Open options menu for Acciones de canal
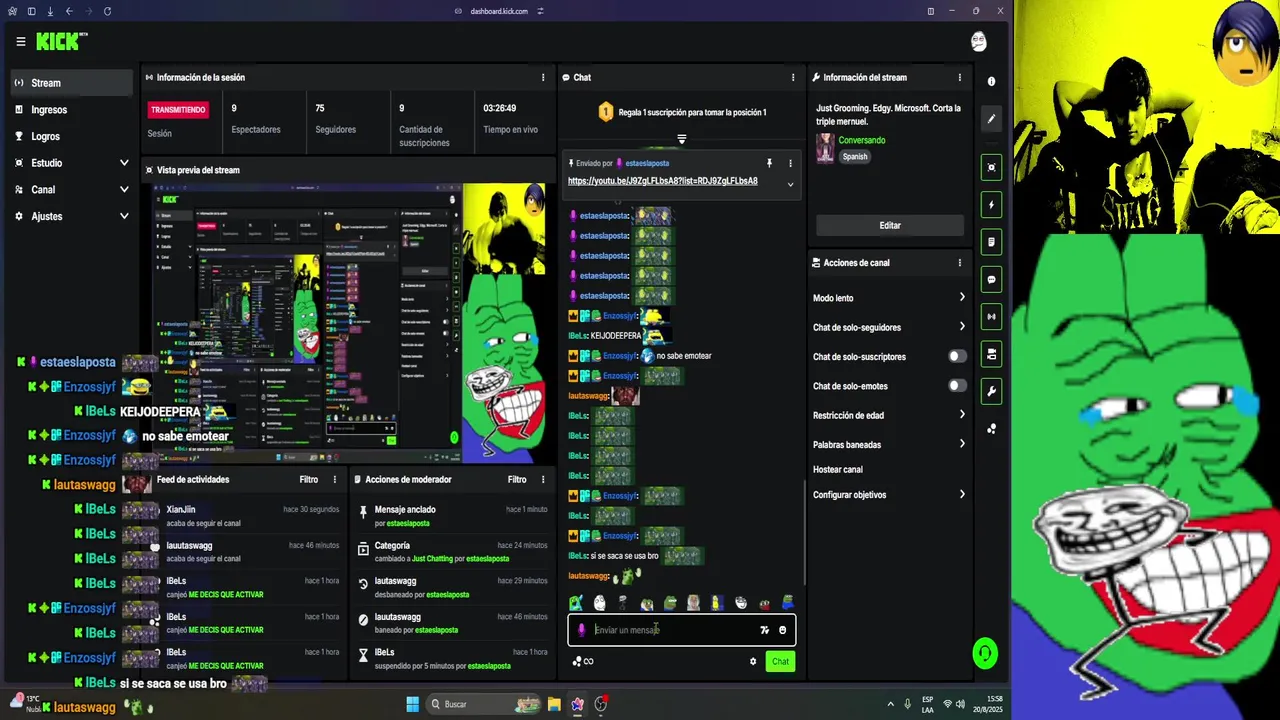This screenshot has height=720, width=1280. [960, 263]
